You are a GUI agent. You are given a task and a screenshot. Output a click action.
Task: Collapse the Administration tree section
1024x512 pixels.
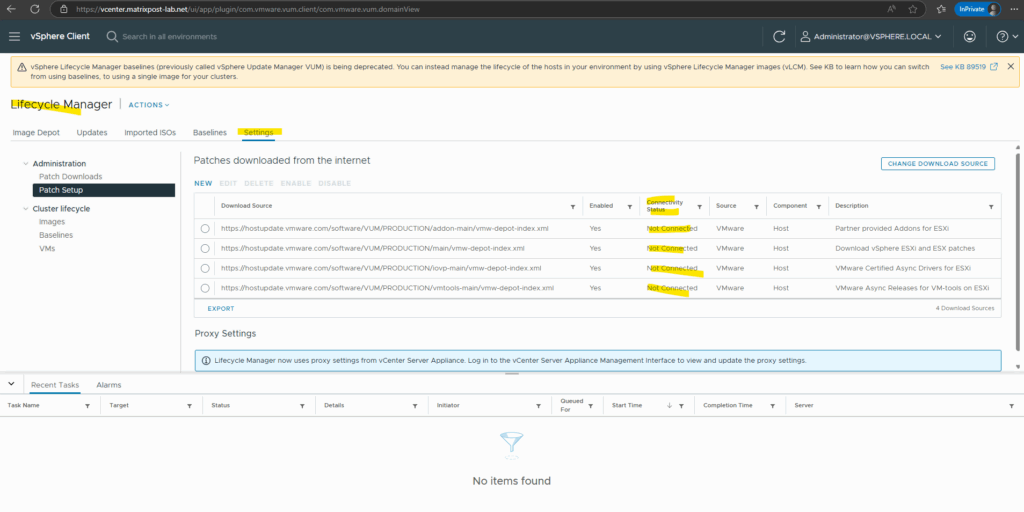(25, 164)
